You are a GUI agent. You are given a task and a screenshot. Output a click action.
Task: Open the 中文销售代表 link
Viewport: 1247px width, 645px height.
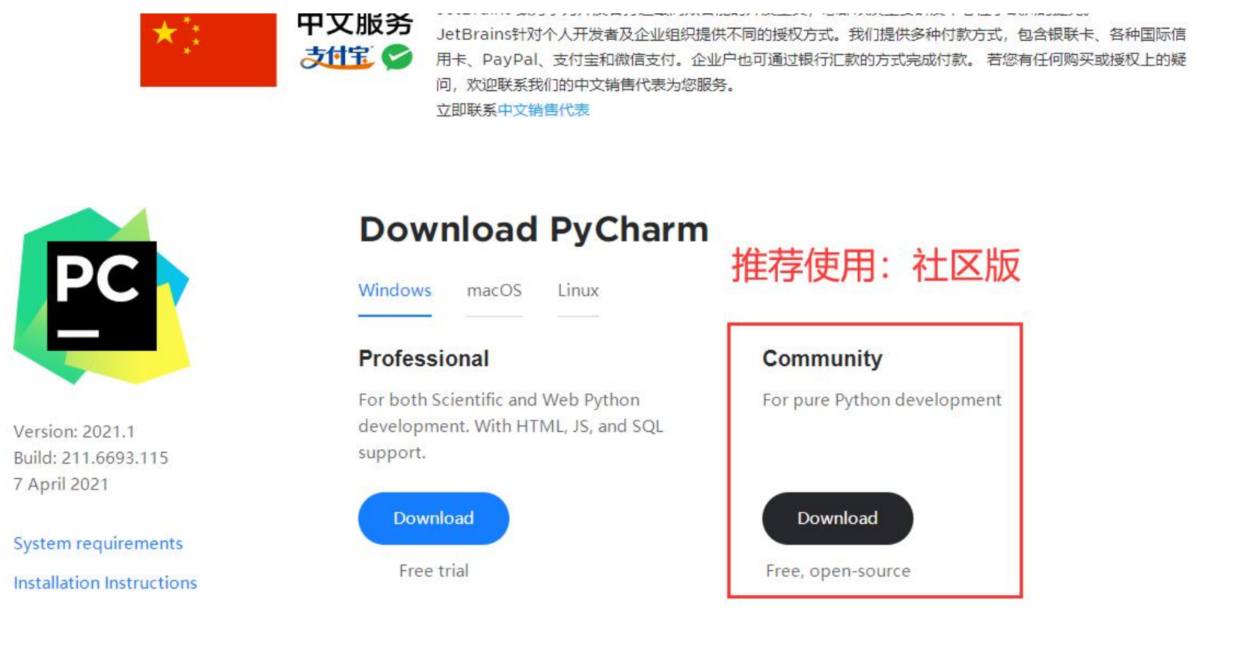[x=544, y=110]
